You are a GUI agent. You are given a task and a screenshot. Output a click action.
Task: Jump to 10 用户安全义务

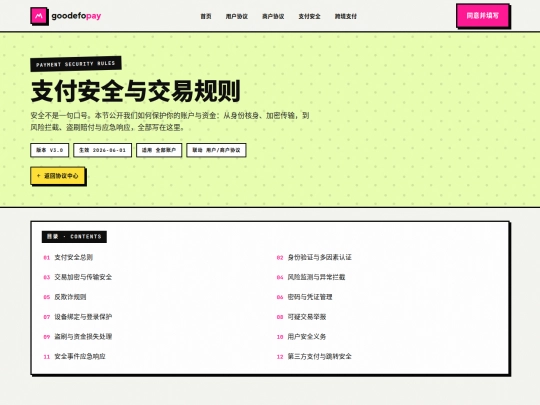[x=301, y=336]
